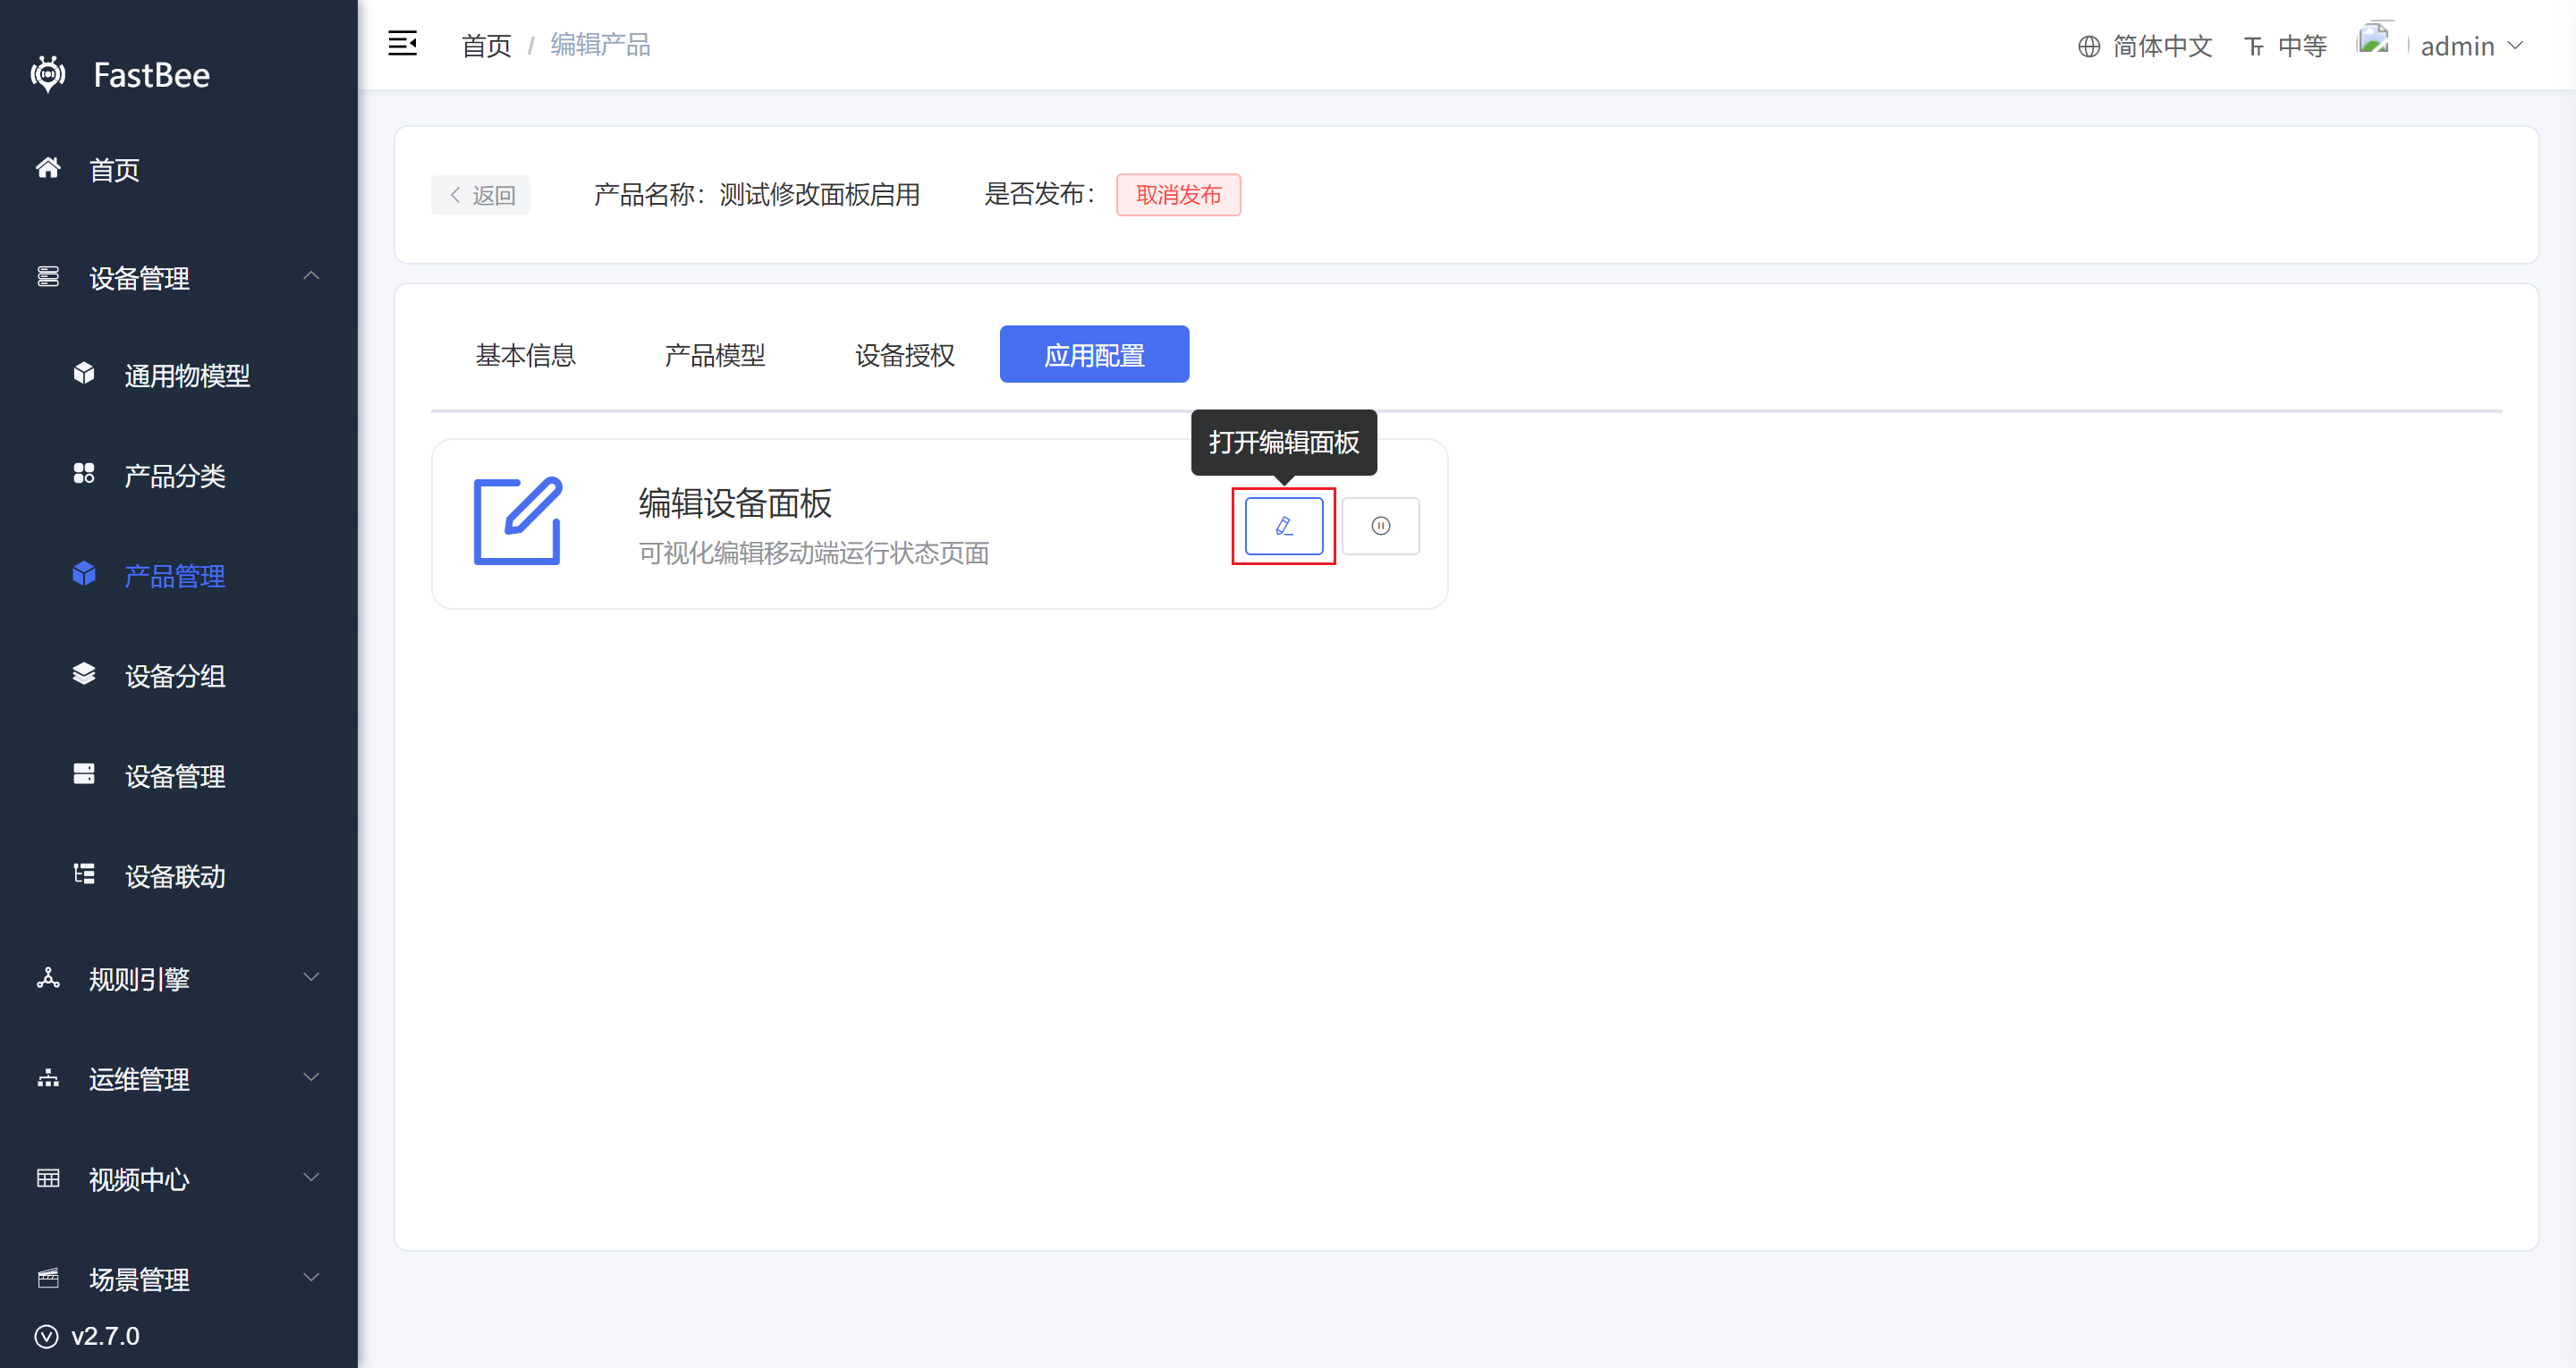
Task: Click the globe language icon
Action: coord(2089,46)
